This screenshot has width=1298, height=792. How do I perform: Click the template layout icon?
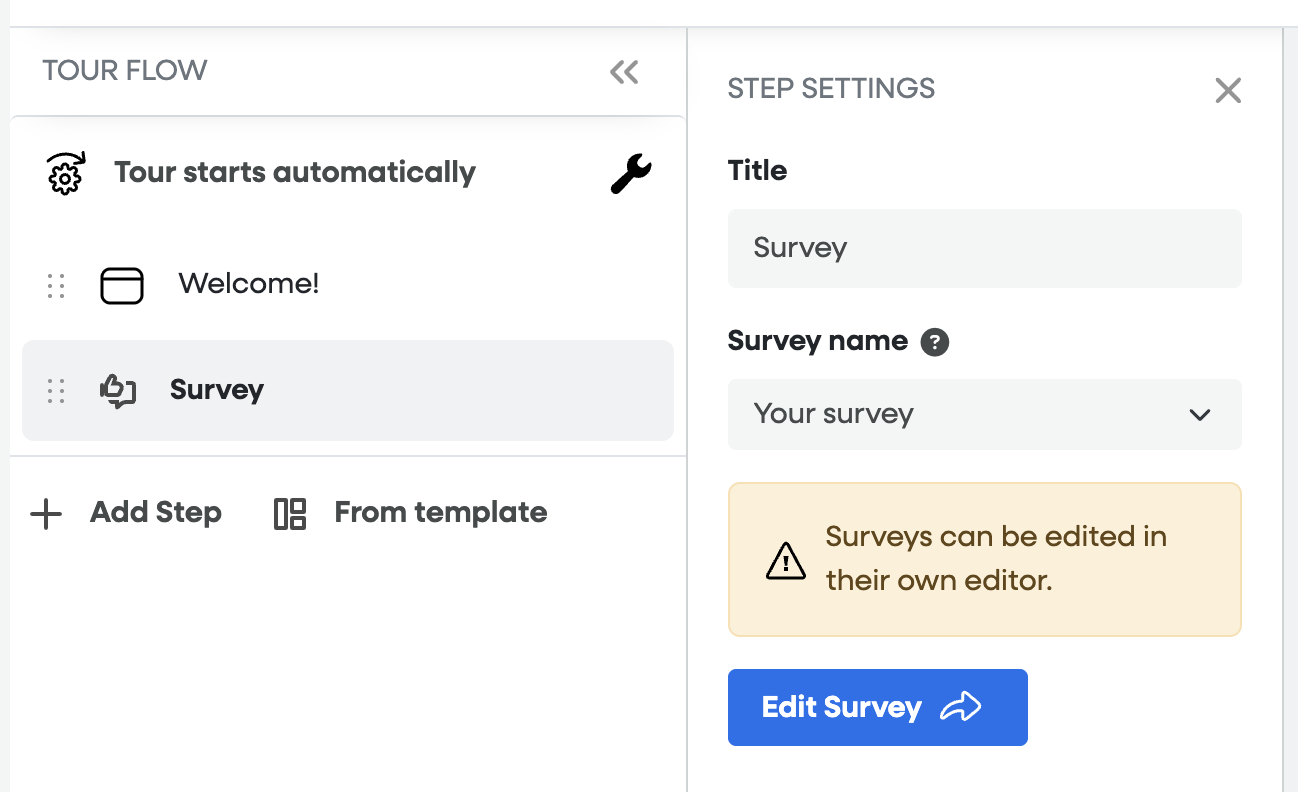(290, 514)
